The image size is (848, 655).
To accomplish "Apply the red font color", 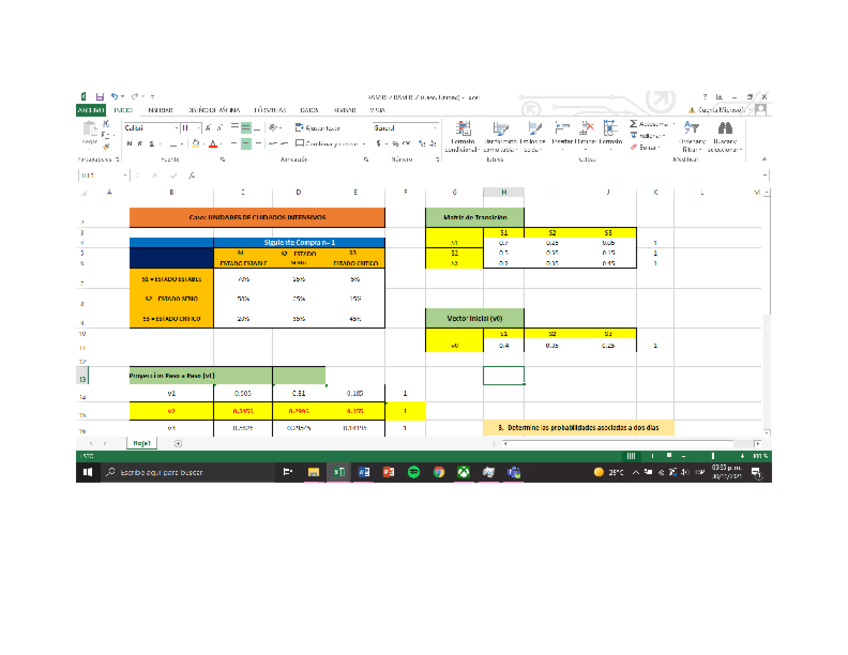I will (x=213, y=144).
